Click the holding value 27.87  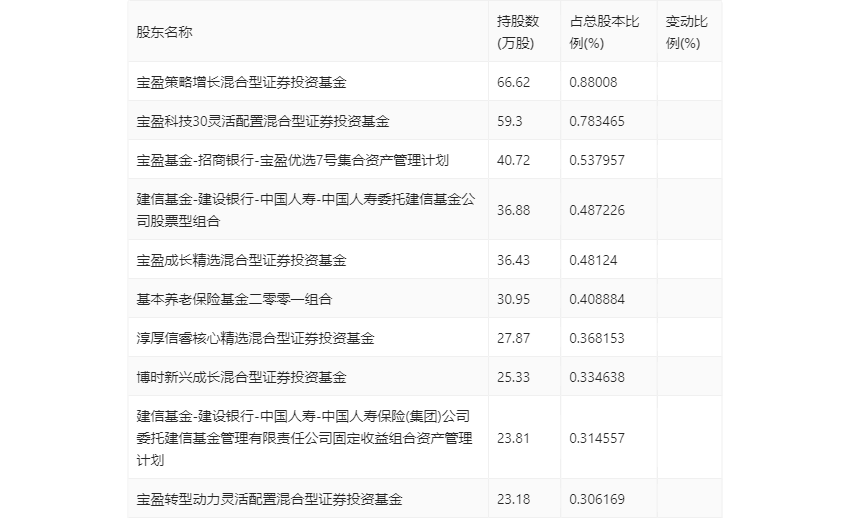tap(513, 338)
